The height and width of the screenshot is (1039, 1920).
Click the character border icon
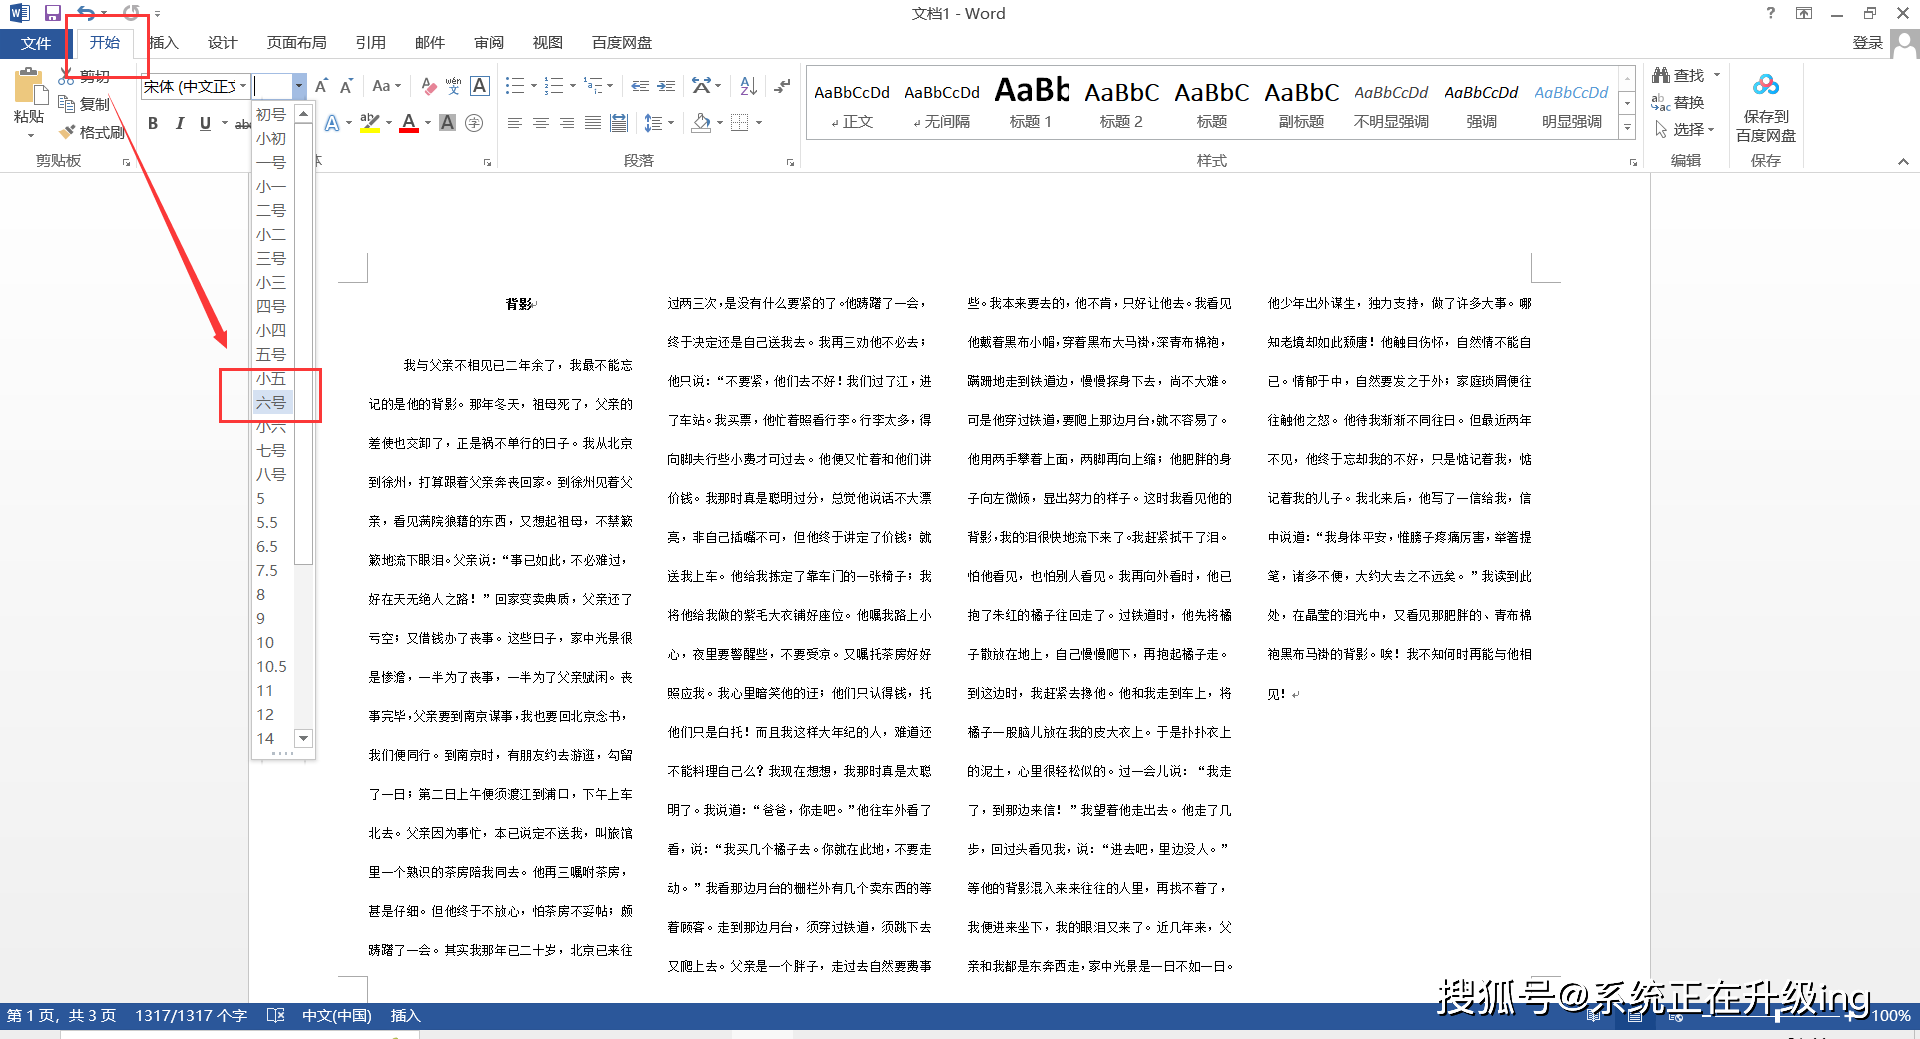480,86
